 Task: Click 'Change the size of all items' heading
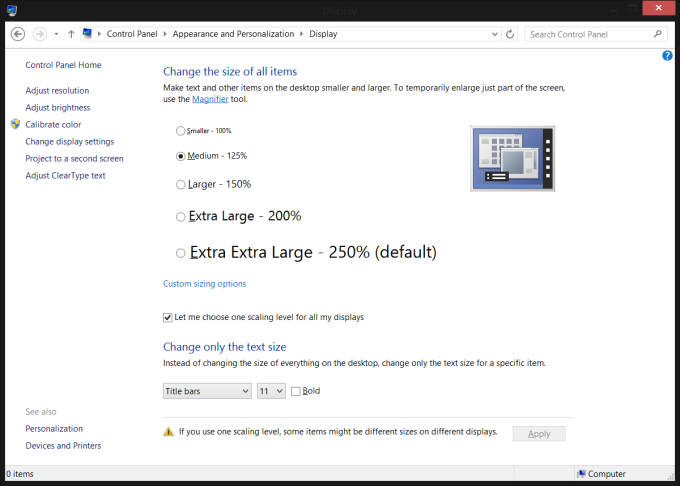point(230,72)
